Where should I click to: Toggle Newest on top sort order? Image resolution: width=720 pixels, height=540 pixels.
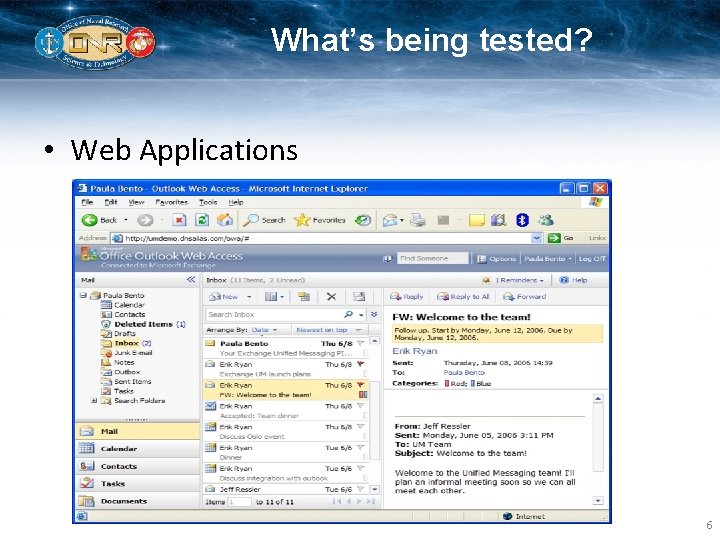point(329,330)
